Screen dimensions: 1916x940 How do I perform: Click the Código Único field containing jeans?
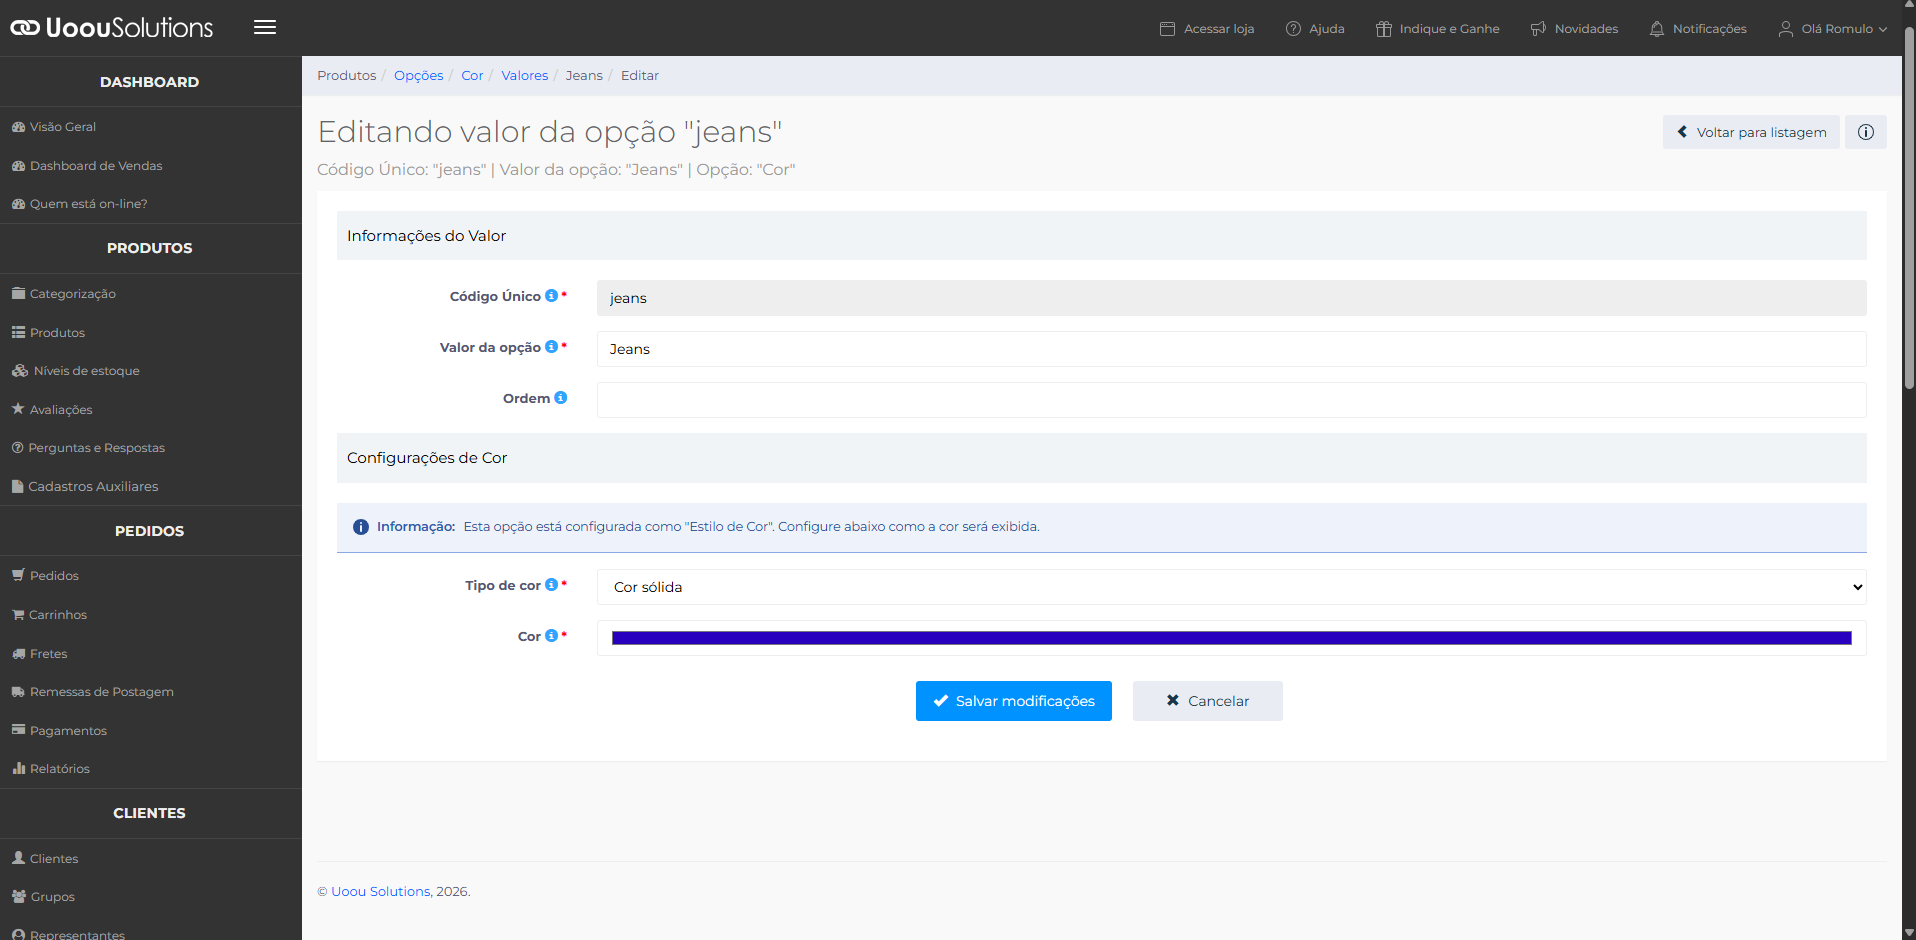click(x=1232, y=298)
